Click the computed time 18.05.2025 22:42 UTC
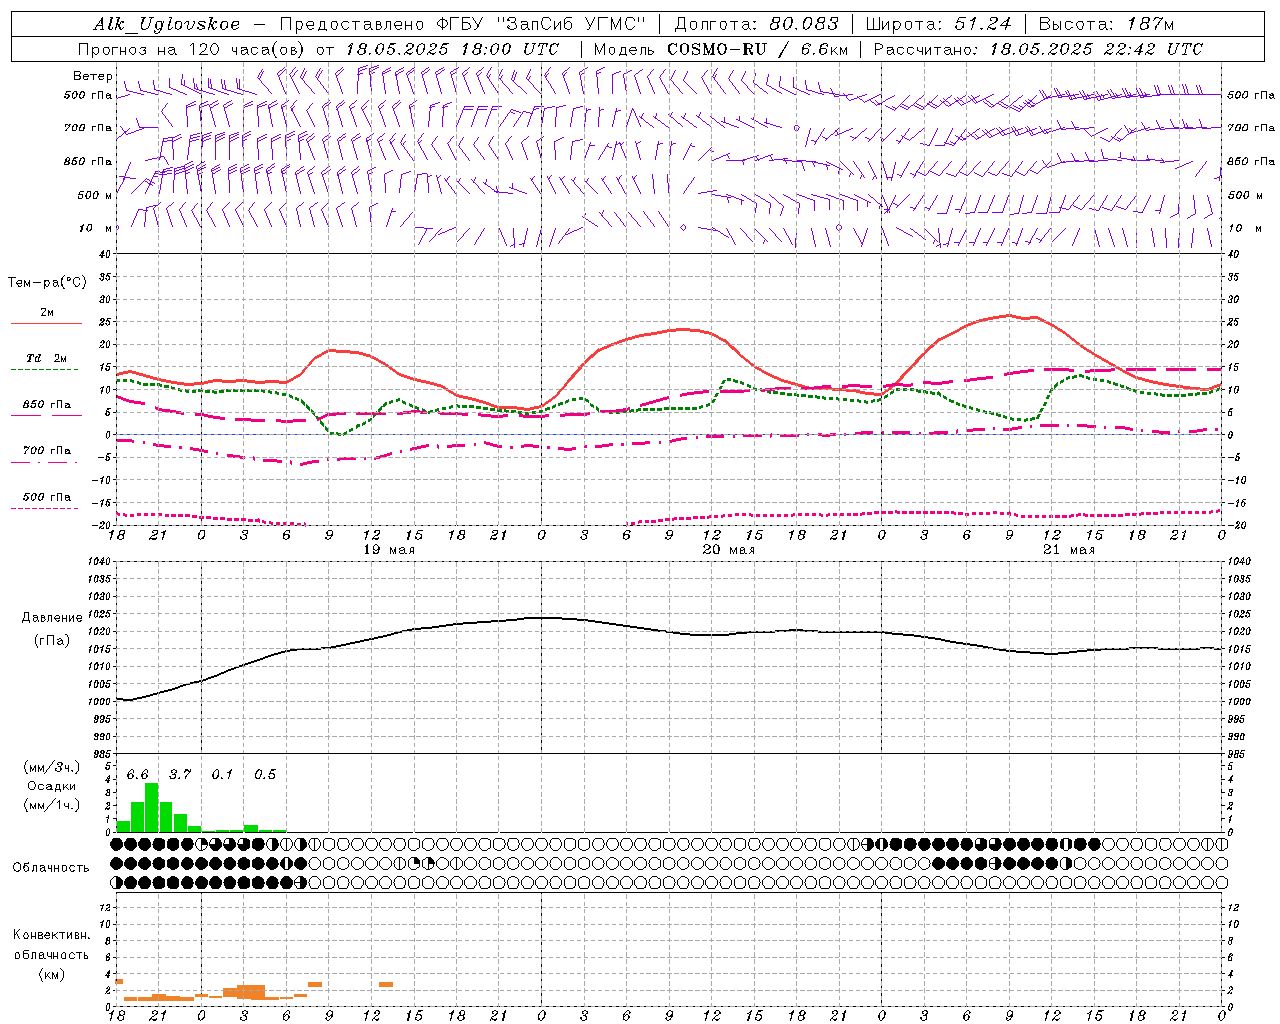The height and width of the screenshot is (1024, 1280). pos(1097,49)
